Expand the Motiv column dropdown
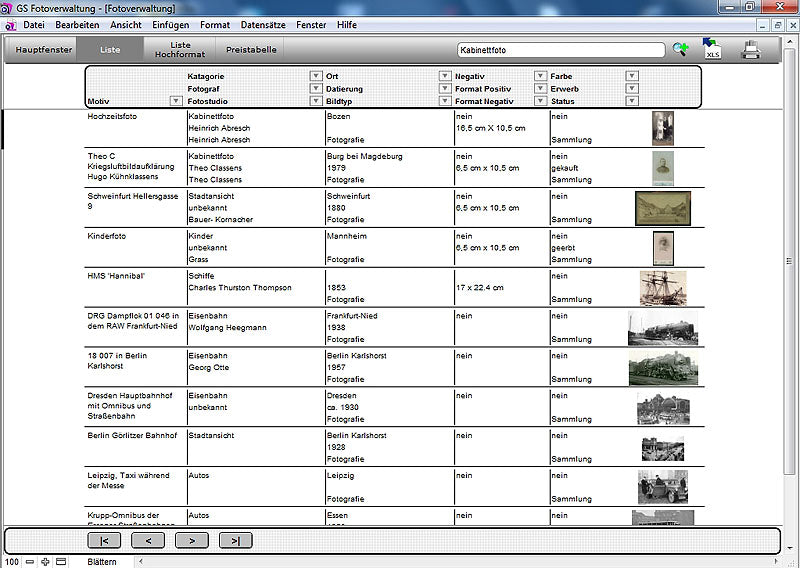Screen dimensions: 800x568 (176, 101)
